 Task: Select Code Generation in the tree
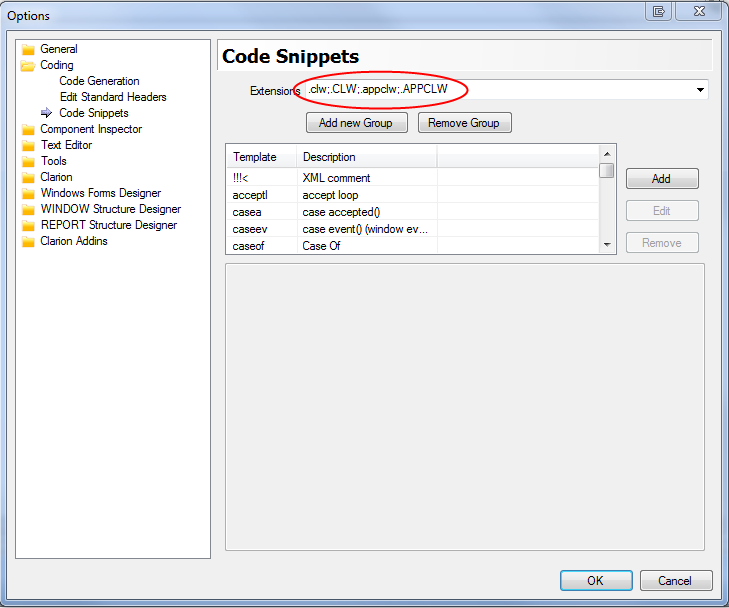click(99, 81)
